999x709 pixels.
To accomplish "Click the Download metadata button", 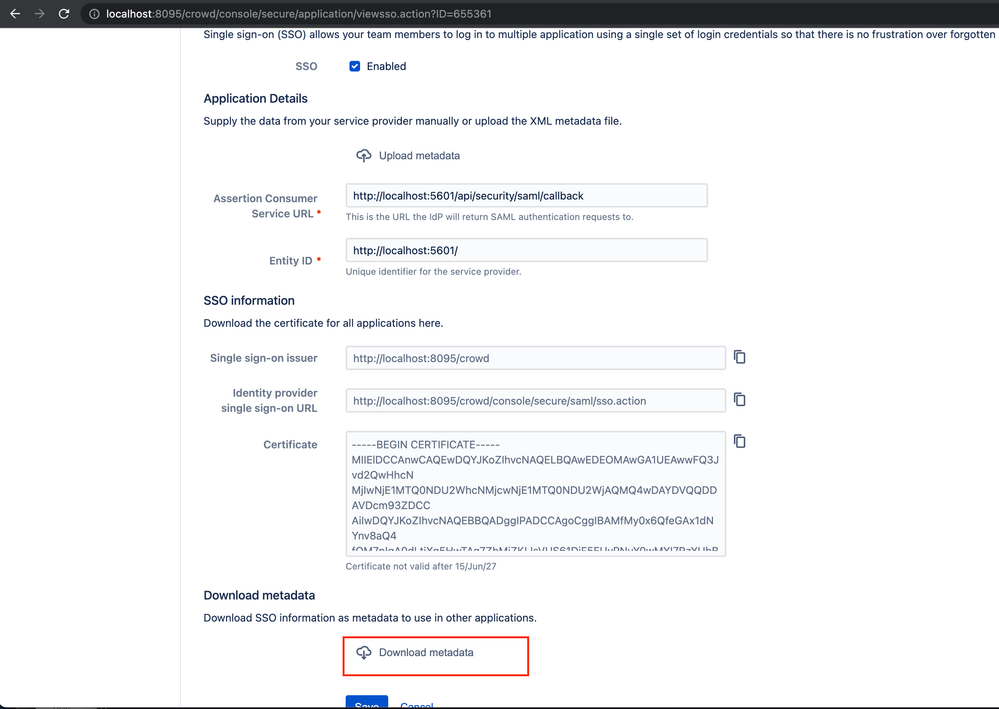I will (x=426, y=652).
